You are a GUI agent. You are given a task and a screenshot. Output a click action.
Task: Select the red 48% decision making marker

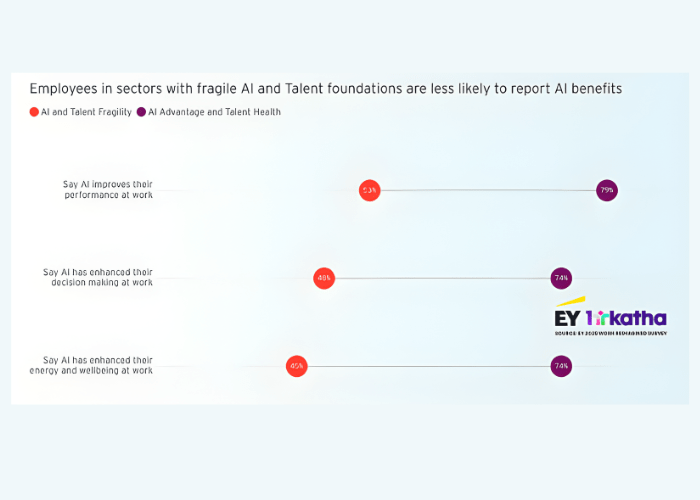click(324, 279)
